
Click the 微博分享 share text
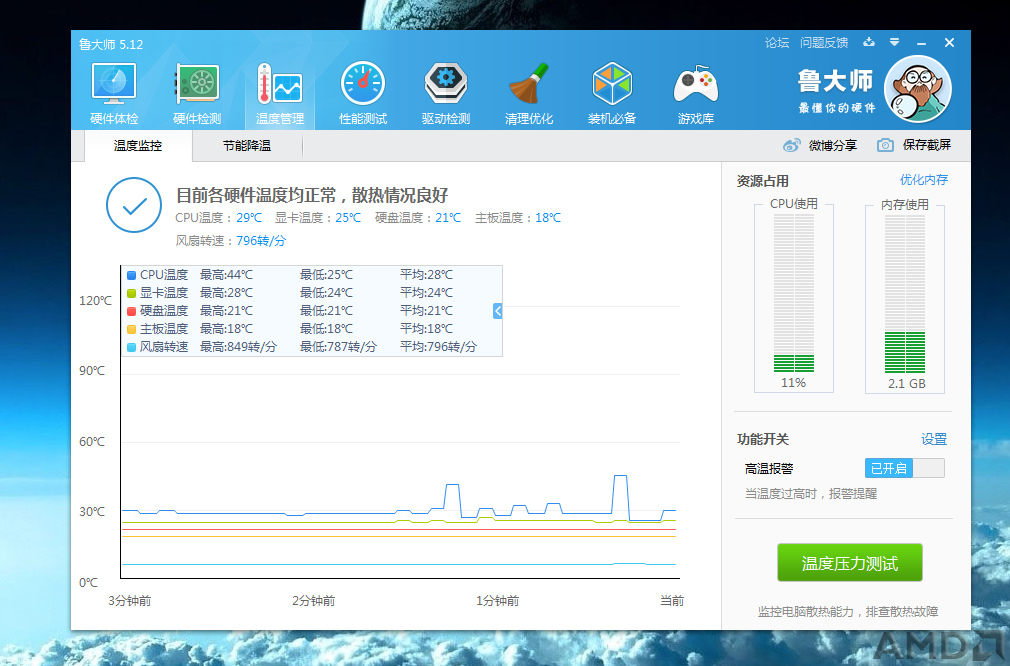click(833, 146)
